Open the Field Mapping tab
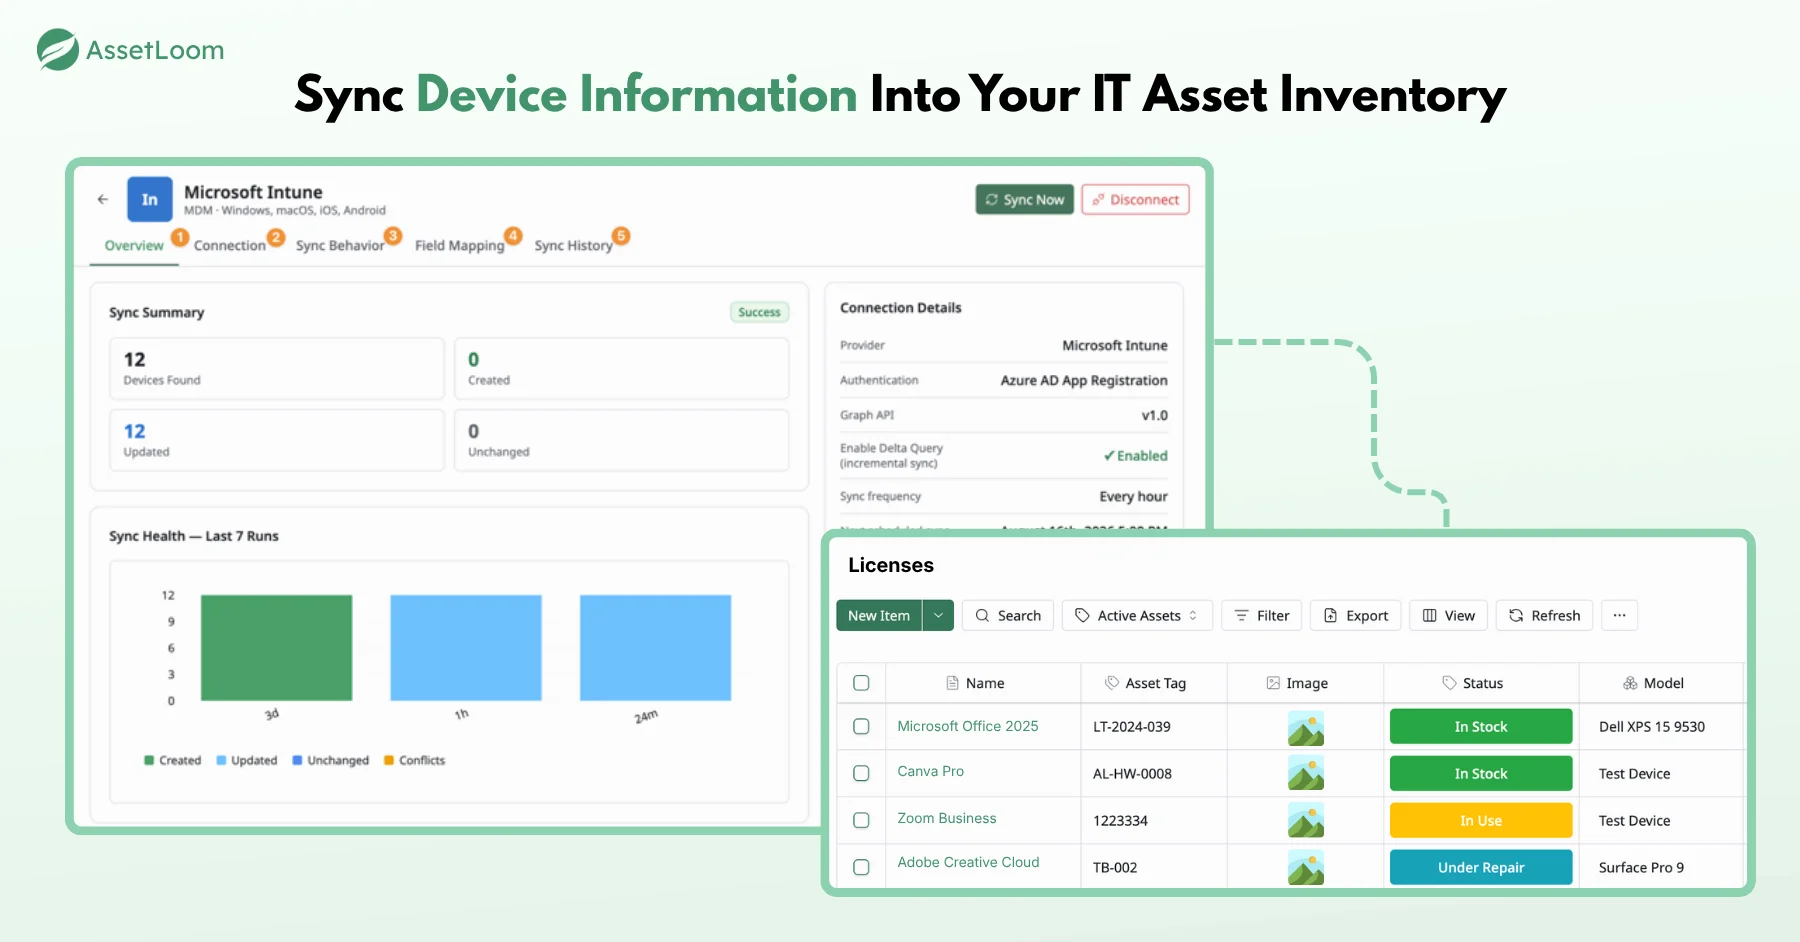Viewport: 1800px width, 942px height. click(460, 245)
